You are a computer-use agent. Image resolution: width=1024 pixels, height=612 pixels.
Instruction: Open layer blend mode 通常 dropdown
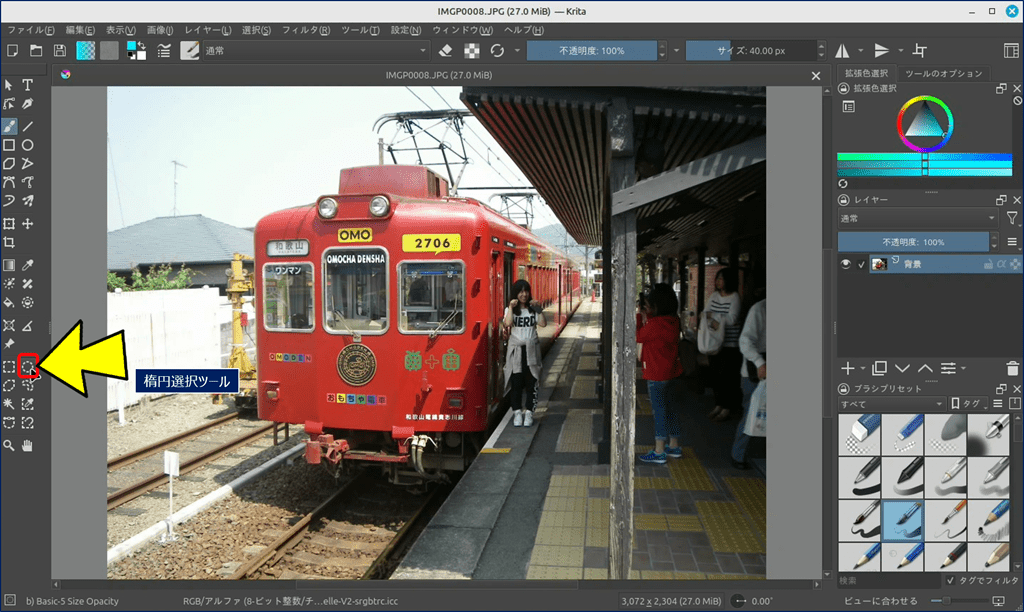[x=916, y=218]
